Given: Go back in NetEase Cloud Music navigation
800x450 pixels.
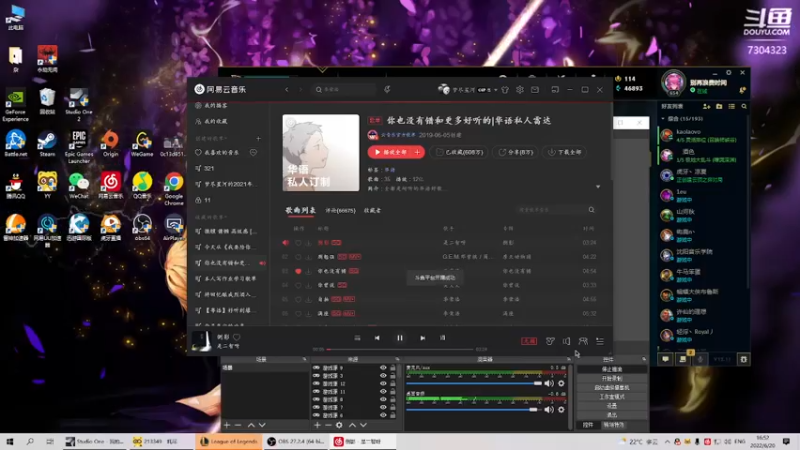Looking at the screenshot, I should 287,90.
